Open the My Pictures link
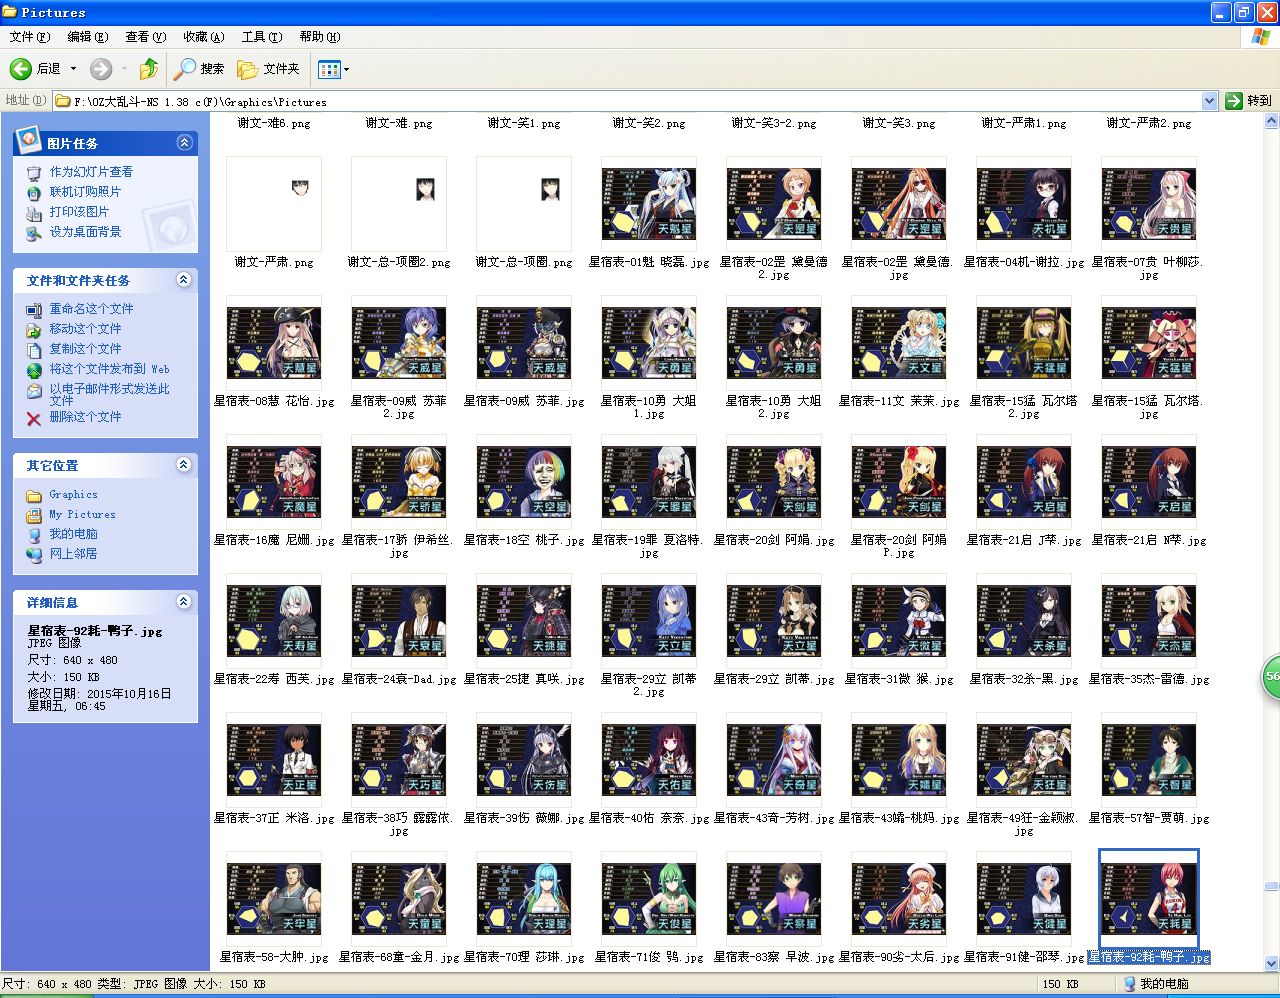 coord(83,515)
